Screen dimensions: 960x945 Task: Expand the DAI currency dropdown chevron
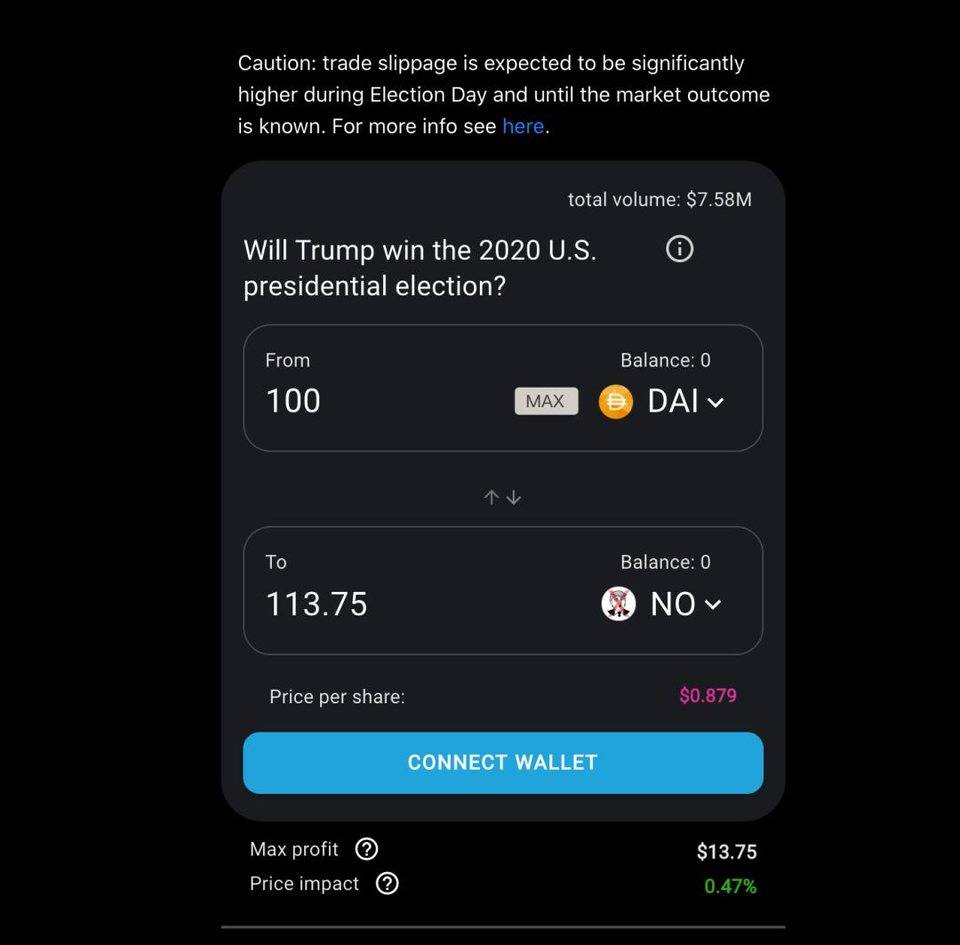(715, 403)
